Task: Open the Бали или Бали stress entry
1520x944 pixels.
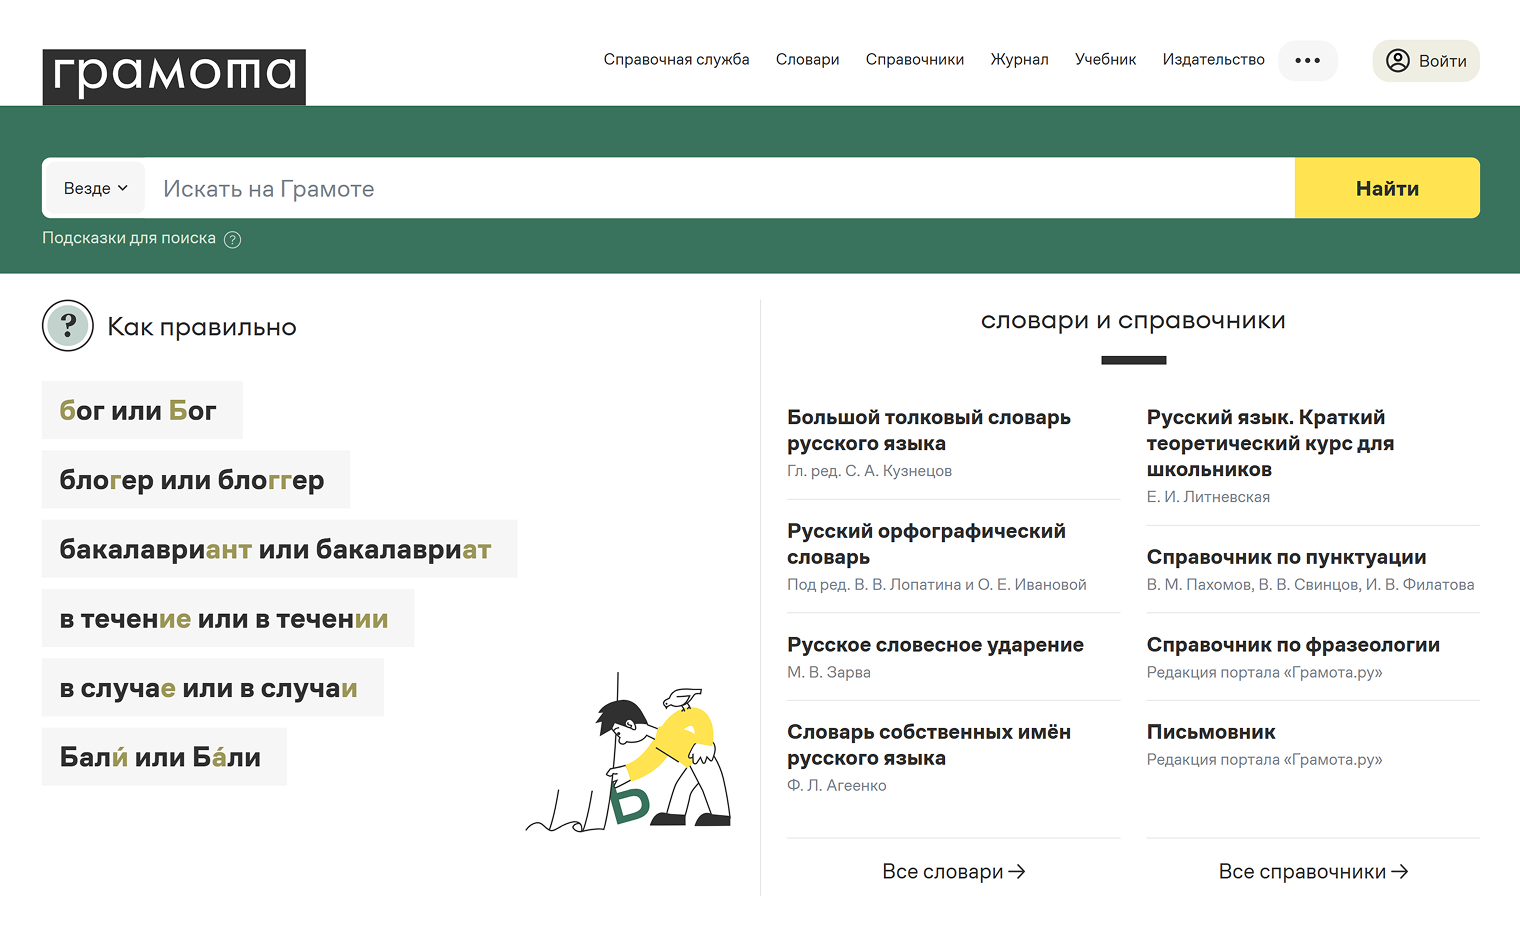Action: coord(164,757)
